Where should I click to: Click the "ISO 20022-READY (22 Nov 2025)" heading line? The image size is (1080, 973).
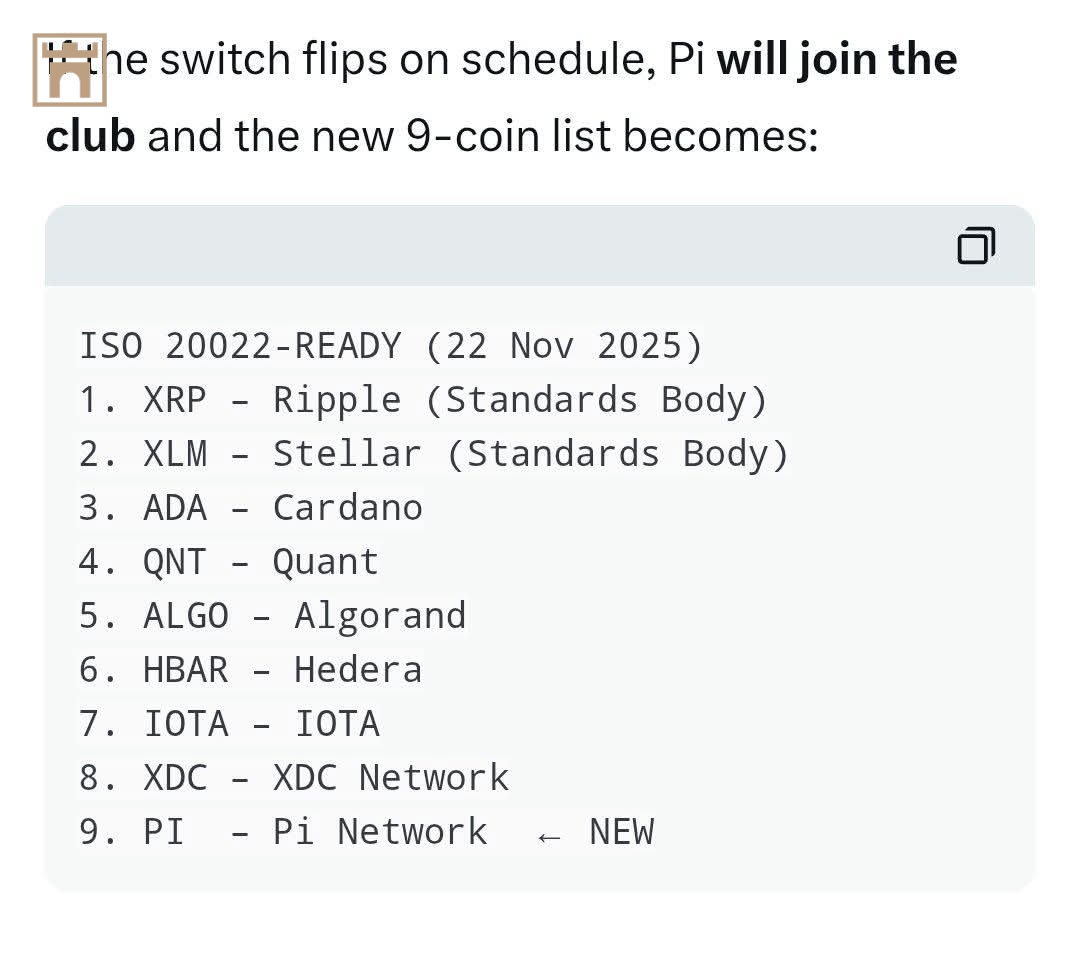point(391,346)
